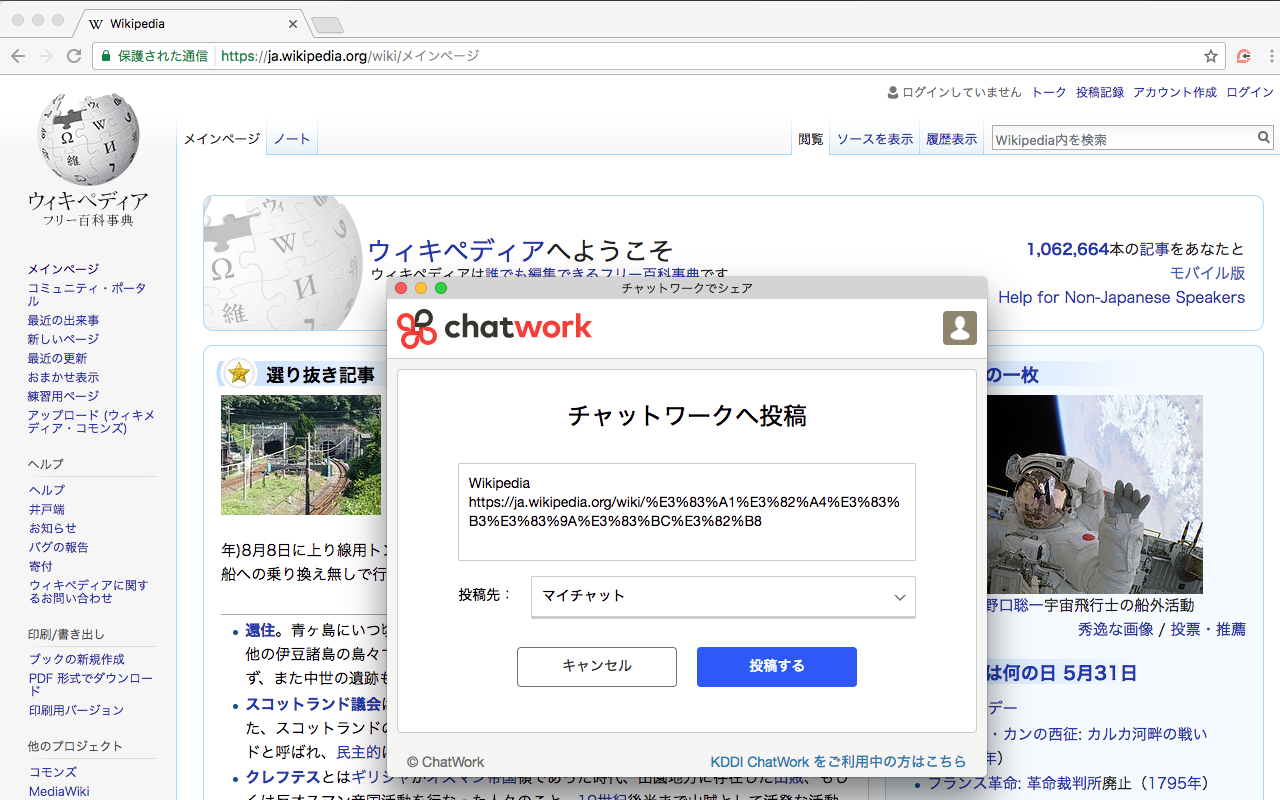Close the Wikipedia browser tab
Screen dimensions: 1280x800
[x=292, y=24]
